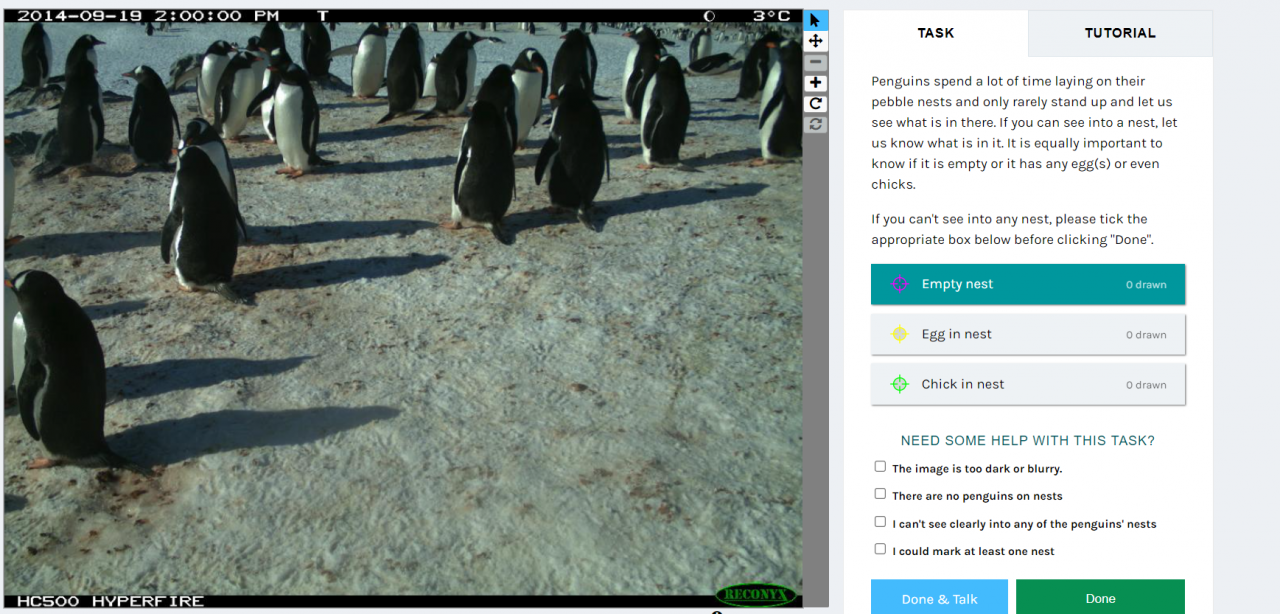Click the rotate image icon
Screen dimensions: 1280x614
point(816,103)
